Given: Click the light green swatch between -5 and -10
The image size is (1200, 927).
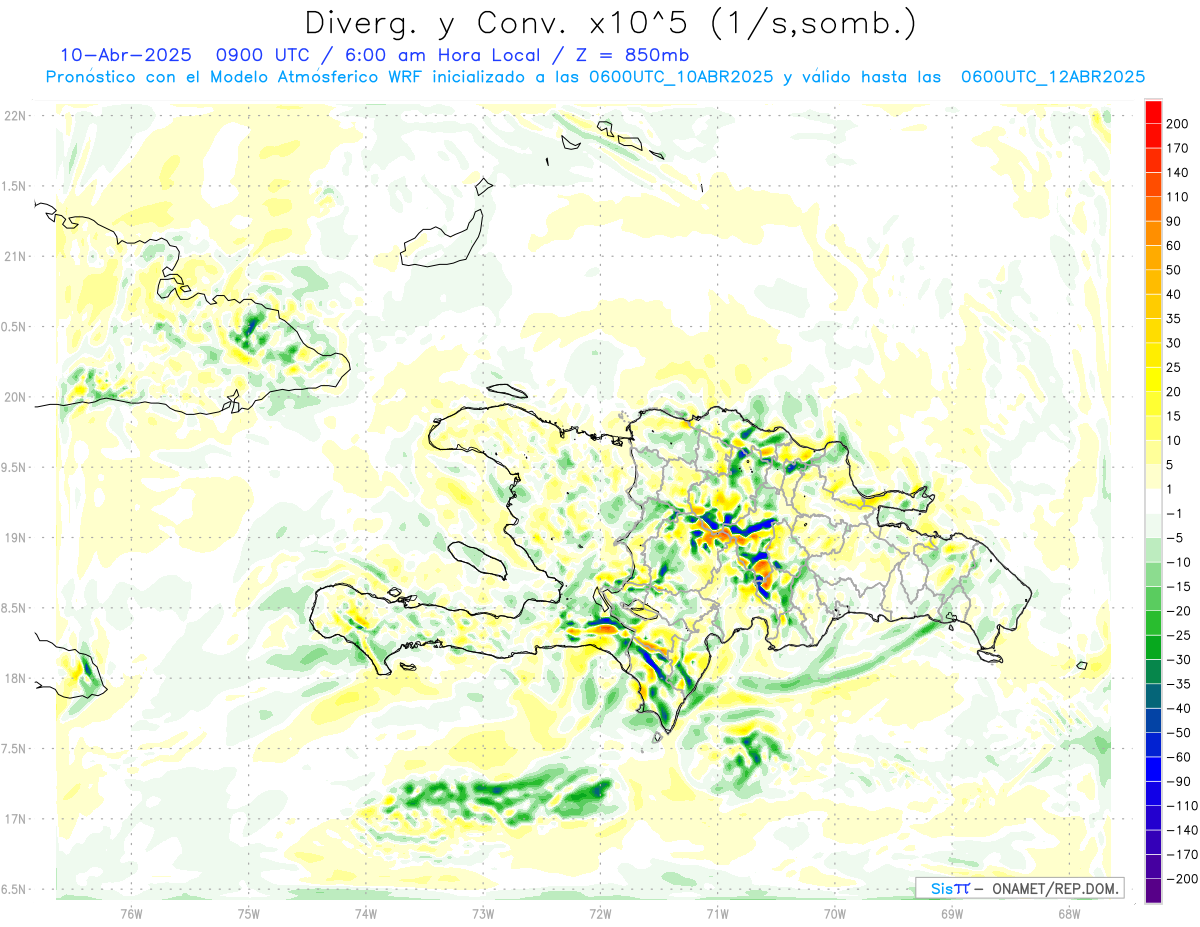Looking at the screenshot, I should [x=1154, y=550].
